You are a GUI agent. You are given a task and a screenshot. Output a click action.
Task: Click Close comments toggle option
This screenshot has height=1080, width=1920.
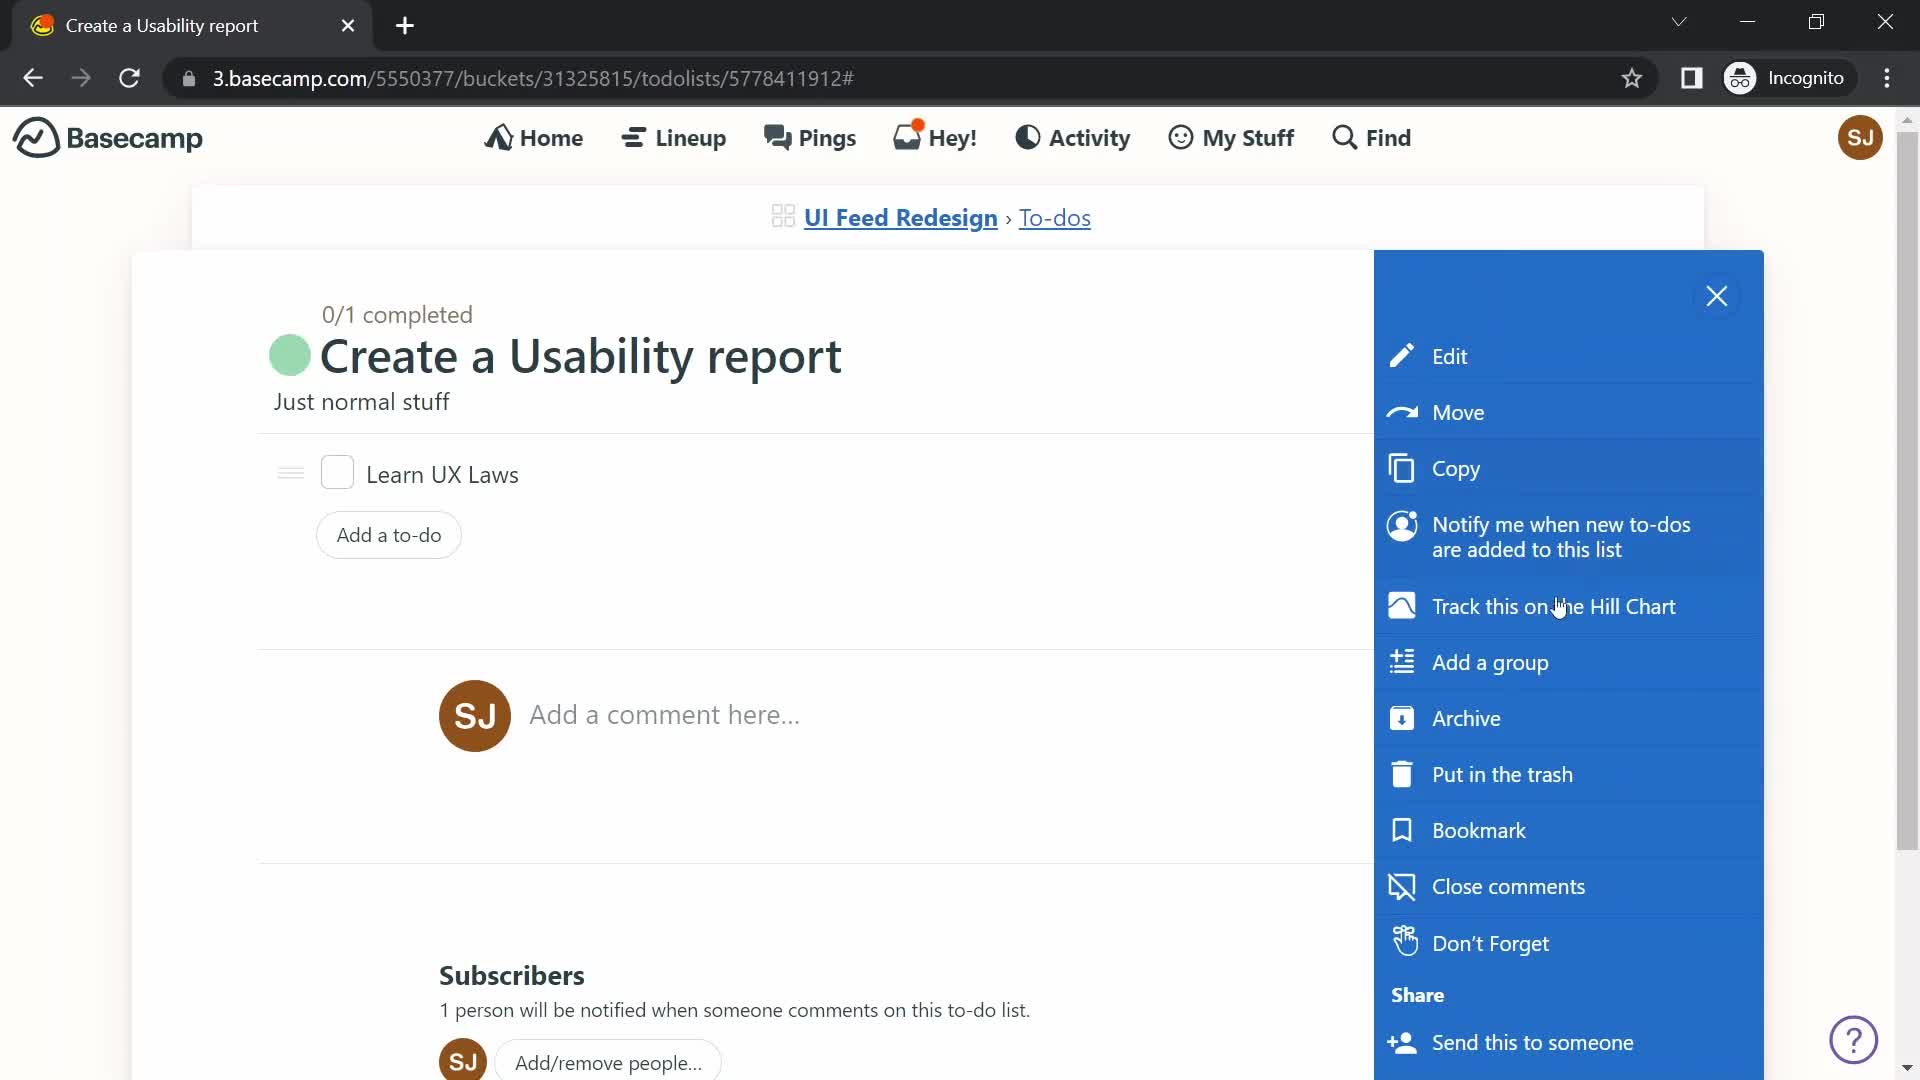pos(1509,886)
